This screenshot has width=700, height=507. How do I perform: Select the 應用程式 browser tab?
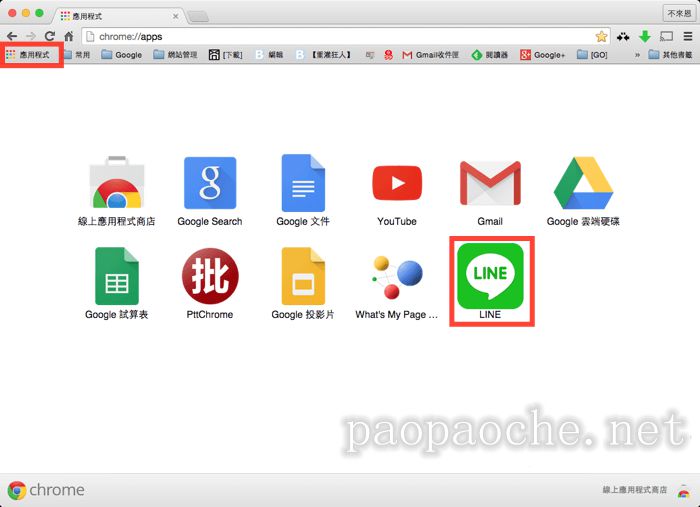(x=119, y=16)
